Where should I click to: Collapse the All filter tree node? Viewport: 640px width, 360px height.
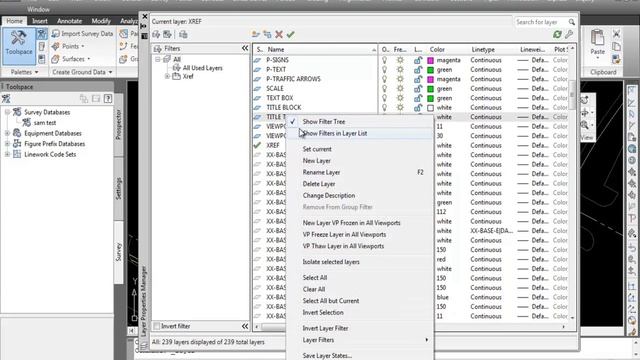click(x=158, y=60)
